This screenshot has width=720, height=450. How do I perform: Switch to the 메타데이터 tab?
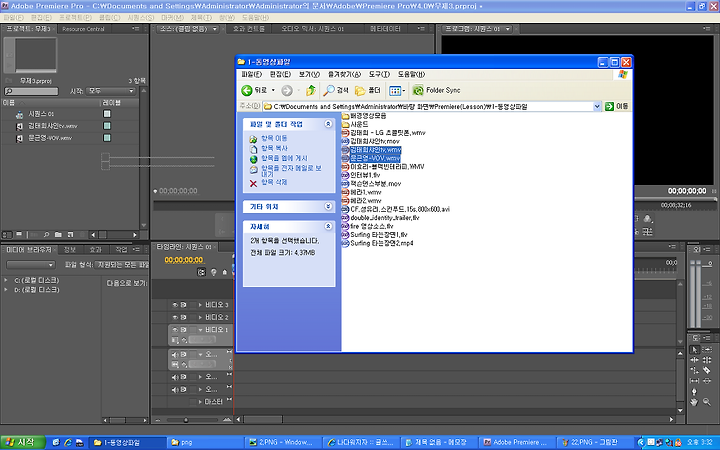point(385,28)
